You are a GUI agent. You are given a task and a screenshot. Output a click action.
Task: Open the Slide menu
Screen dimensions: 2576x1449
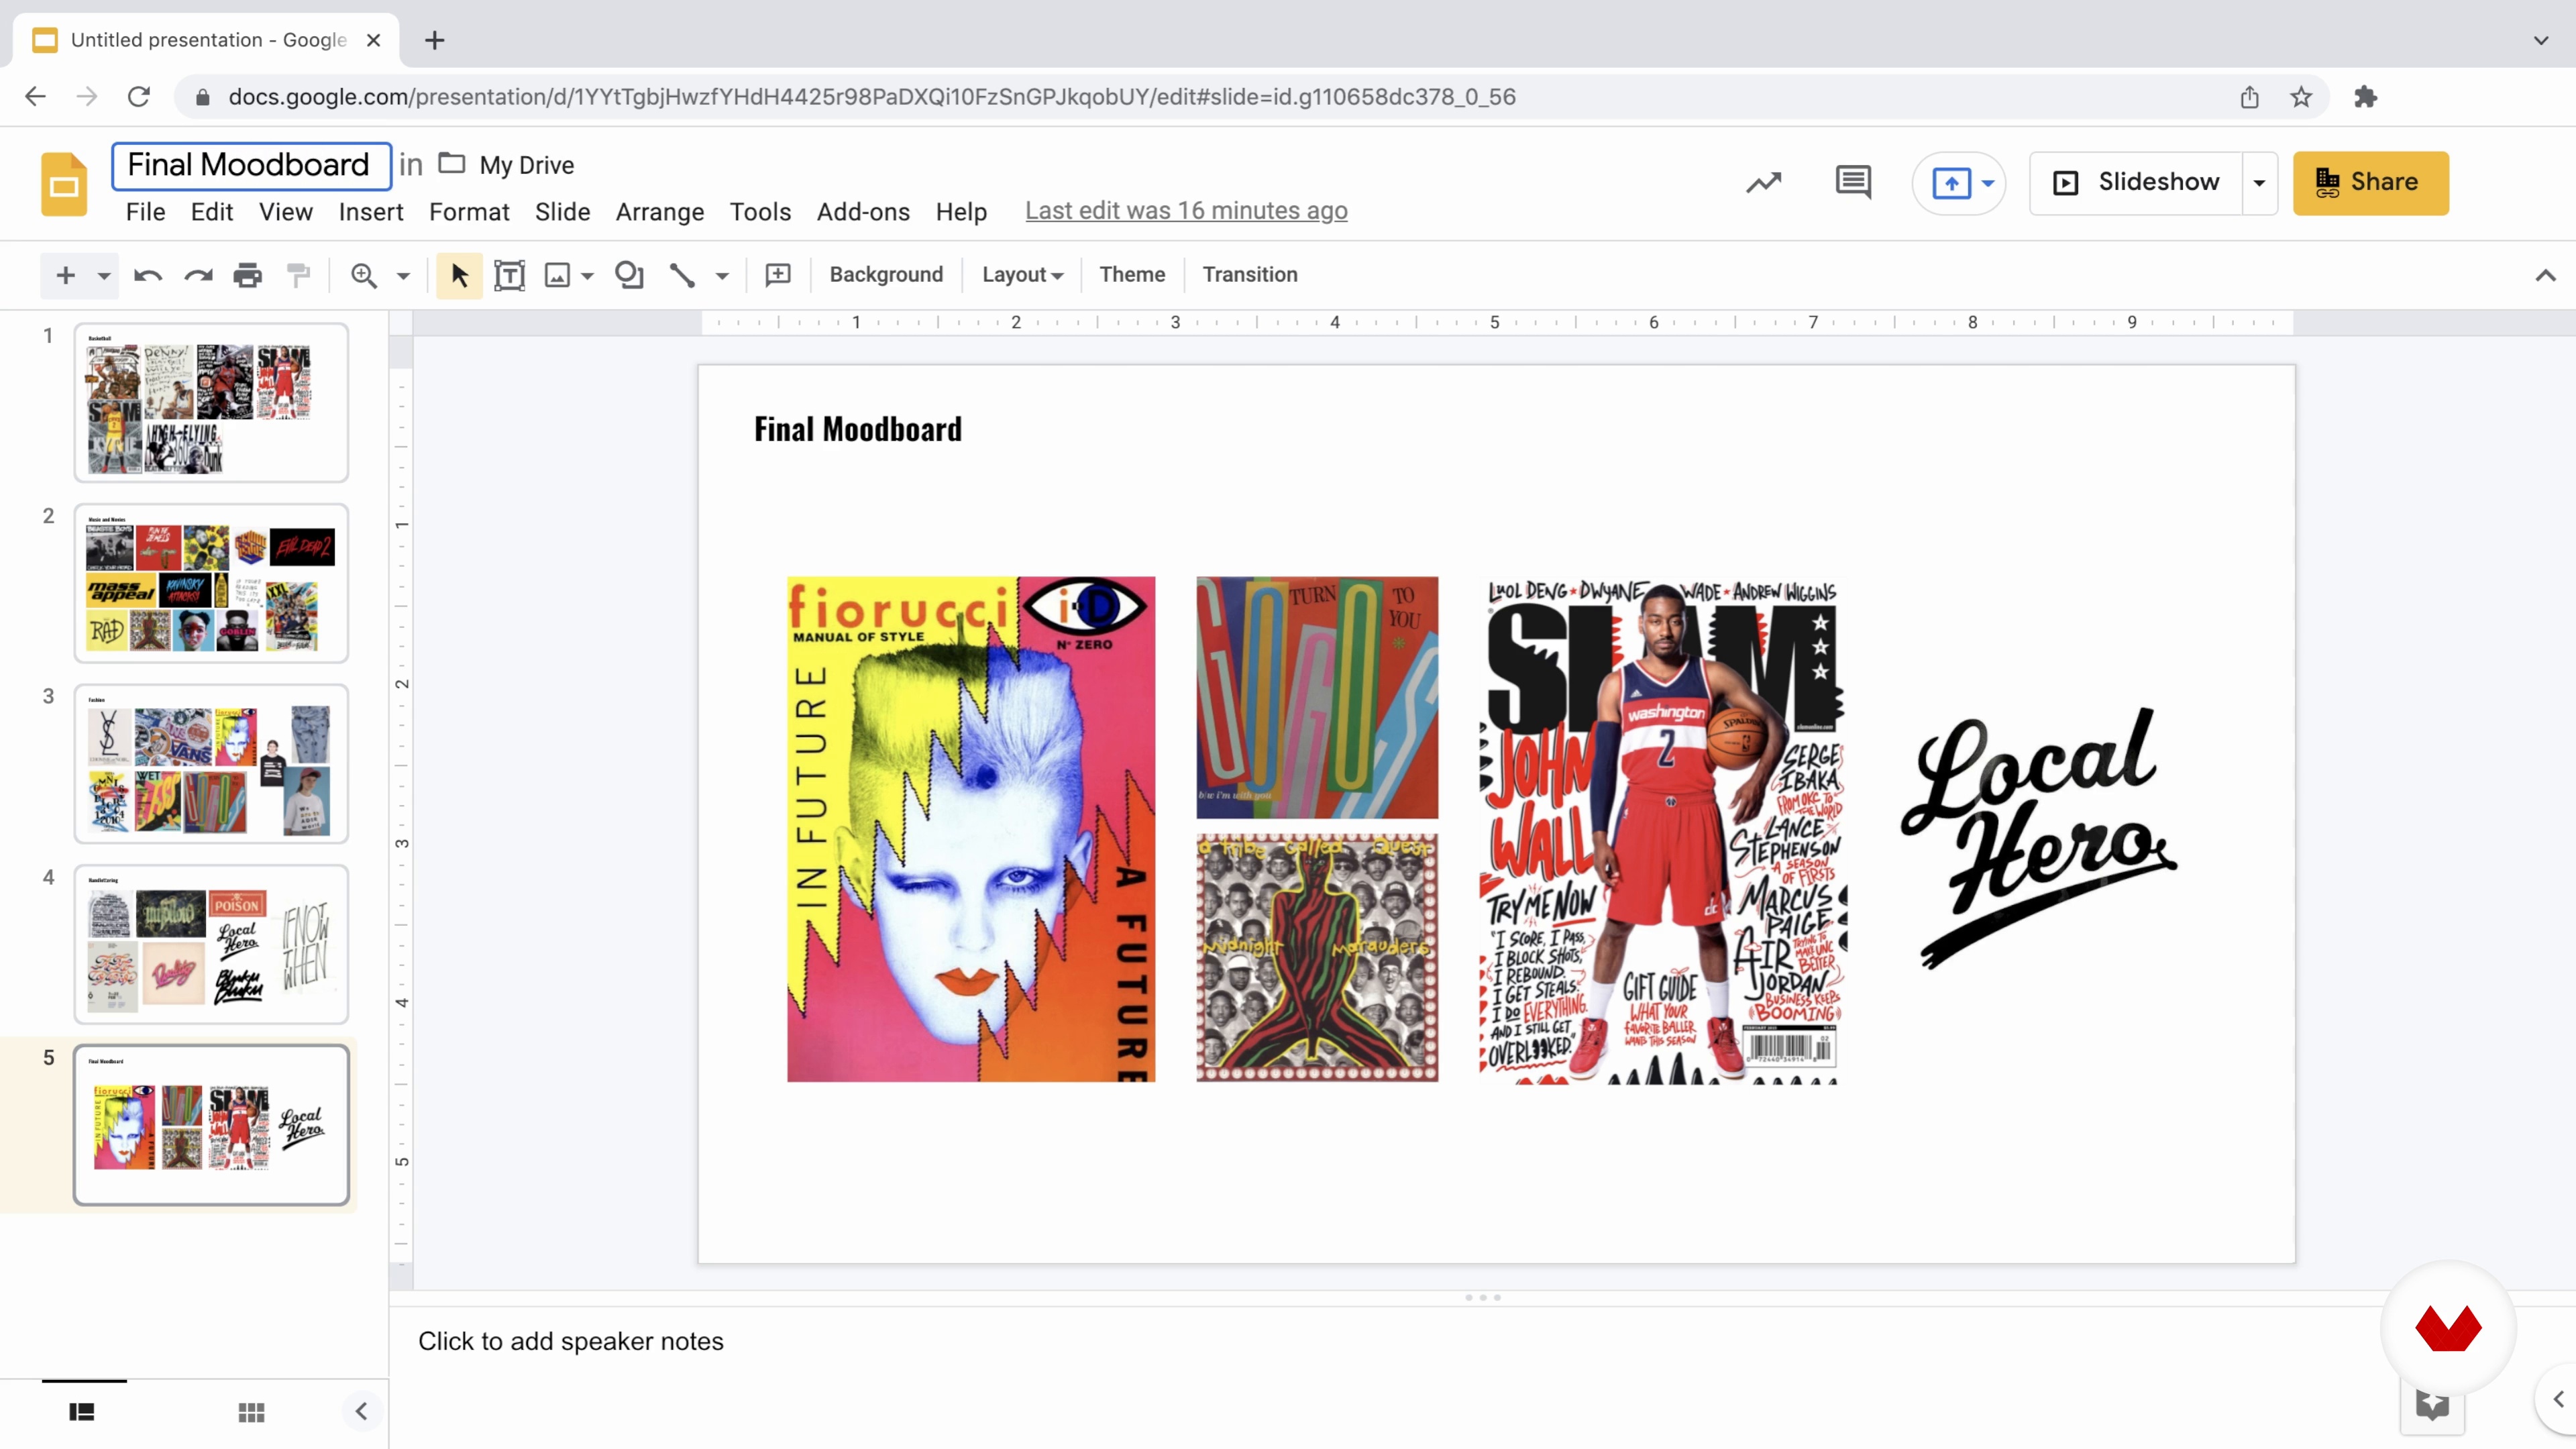562,212
